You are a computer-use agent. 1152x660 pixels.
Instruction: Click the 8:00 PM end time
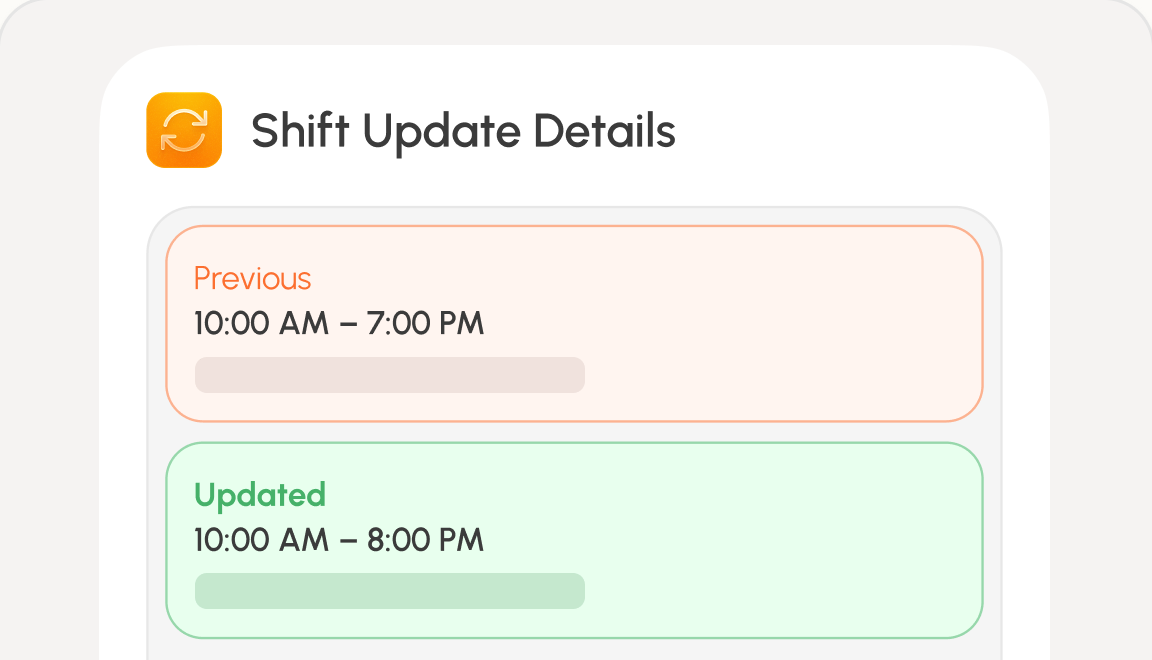coord(425,540)
